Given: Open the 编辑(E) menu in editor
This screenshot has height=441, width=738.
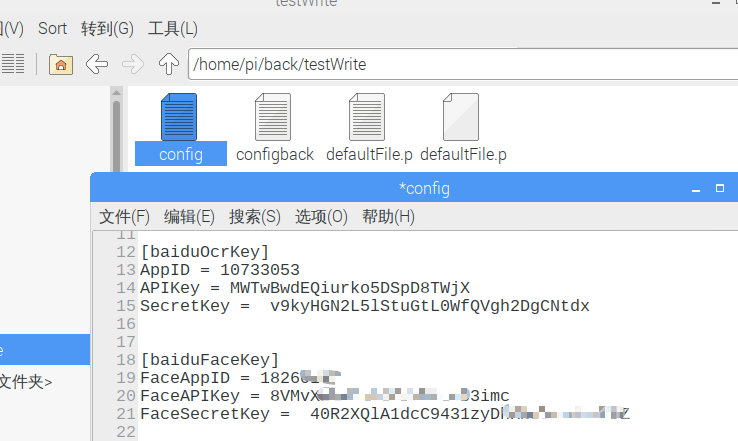Looking at the screenshot, I should coord(189,217).
